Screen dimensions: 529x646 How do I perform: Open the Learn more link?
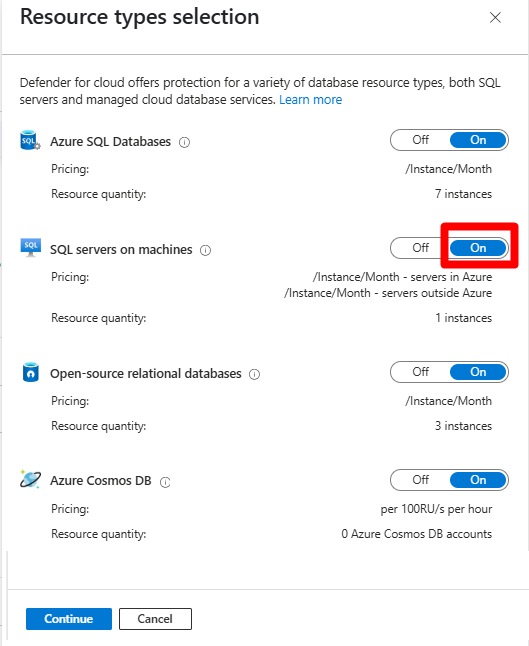pos(311,100)
